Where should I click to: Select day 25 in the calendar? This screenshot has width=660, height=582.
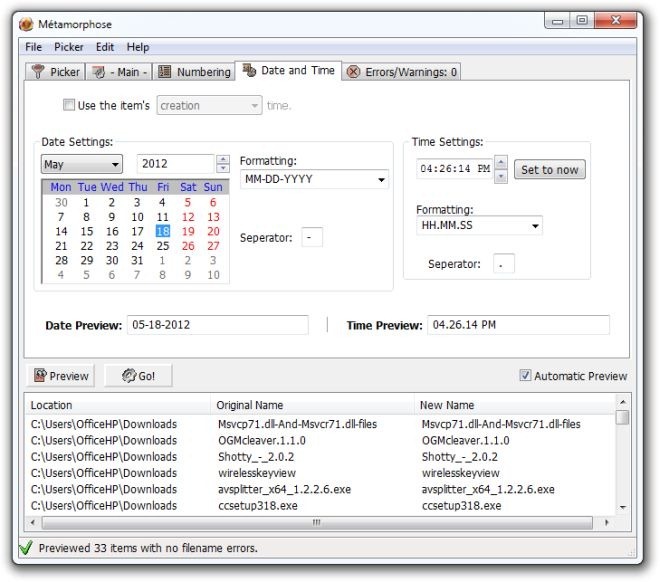coord(162,246)
